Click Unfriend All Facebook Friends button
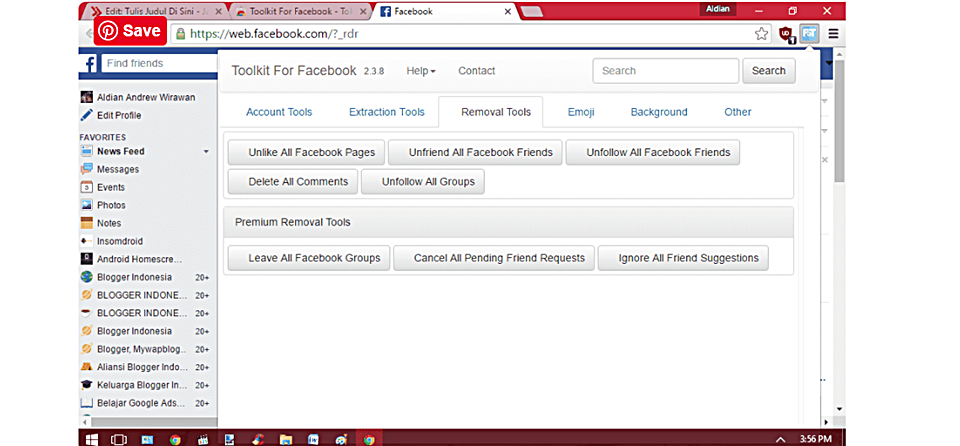This screenshot has width=960, height=446. pos(475,153)
